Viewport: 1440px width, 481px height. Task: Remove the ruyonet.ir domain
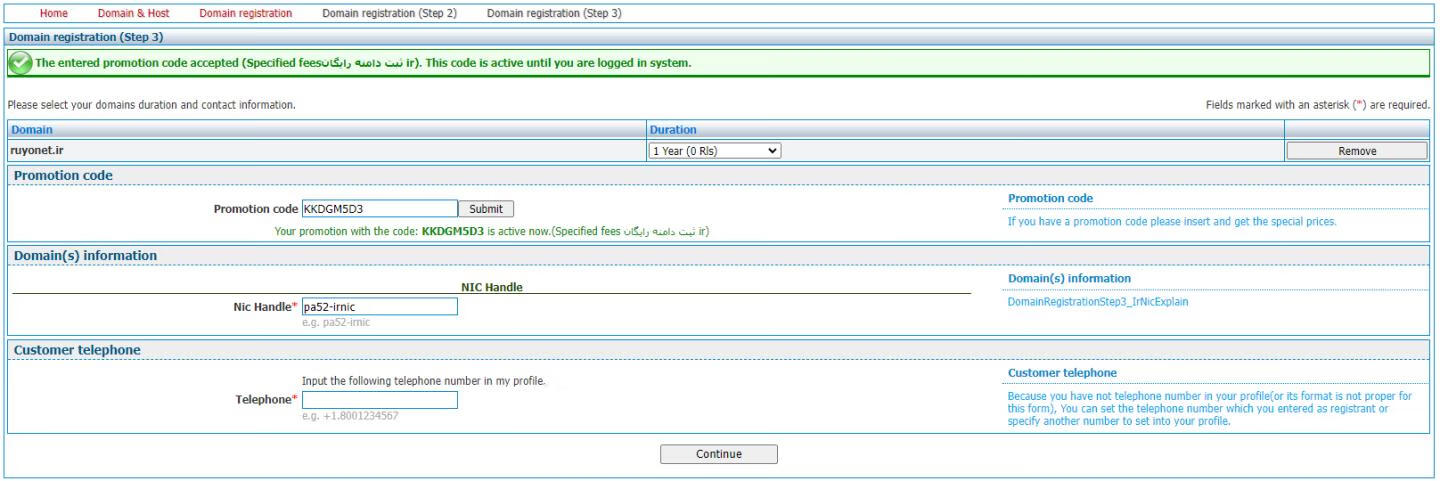1356,151
